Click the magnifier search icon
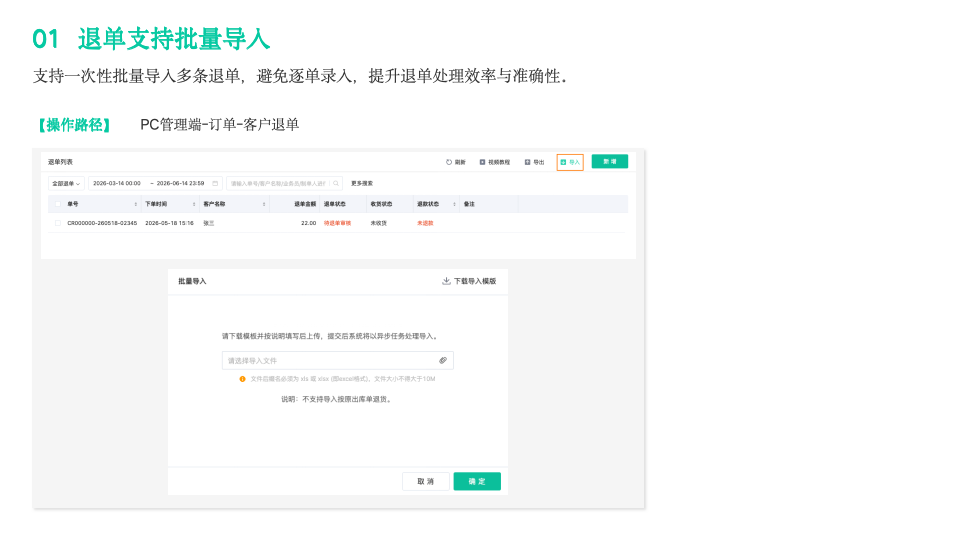 click(x=336, y=183)
